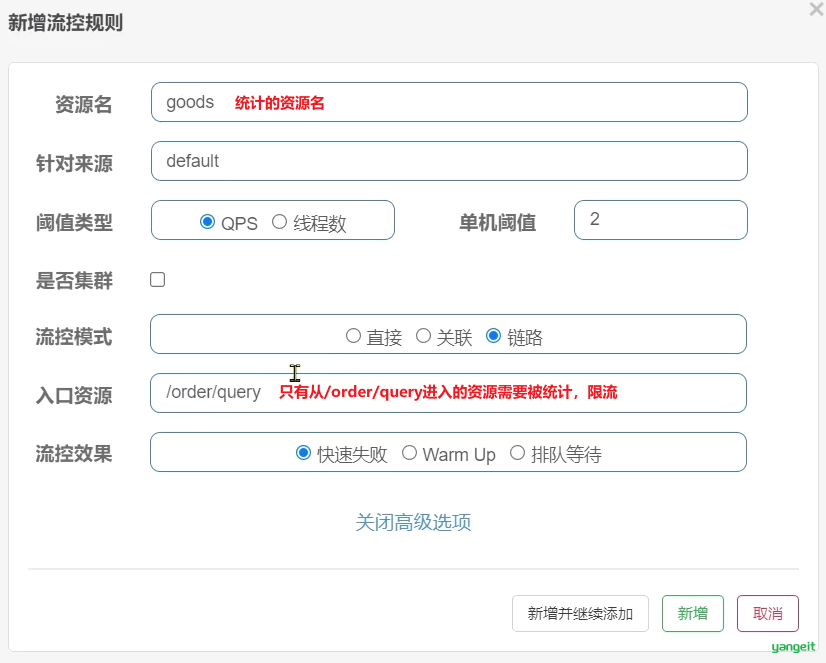Click the 流控模式 label

pos(74,337)
